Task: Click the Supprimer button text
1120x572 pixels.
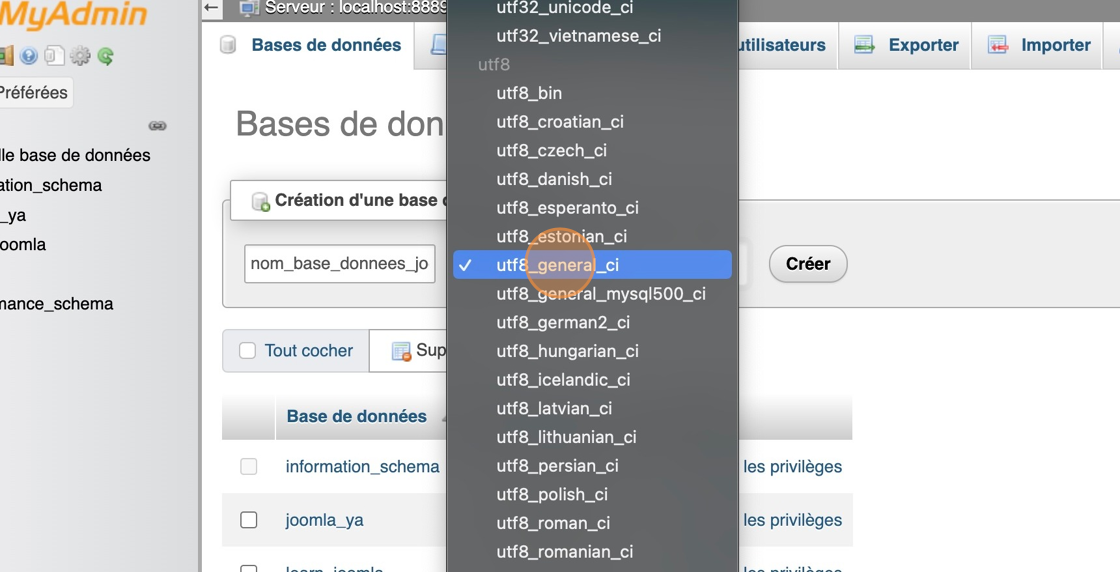Action: coord(431,351)
